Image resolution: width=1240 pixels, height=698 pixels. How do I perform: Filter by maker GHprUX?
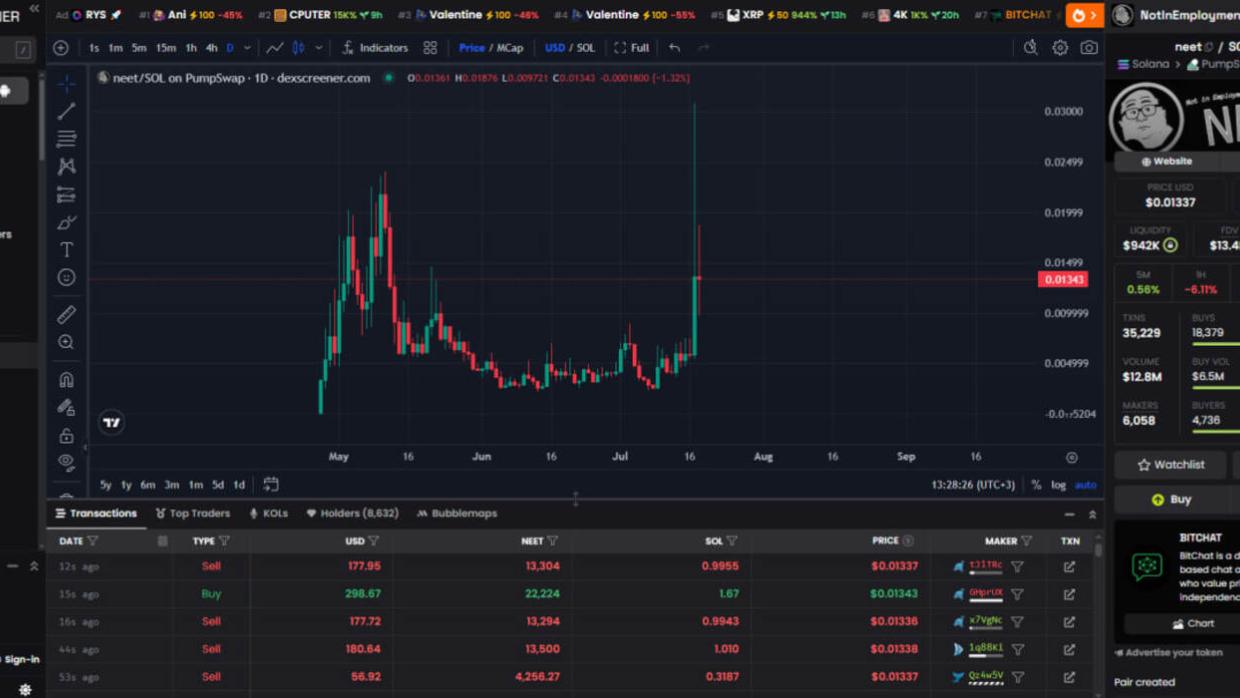click(x=1017, y=594)
